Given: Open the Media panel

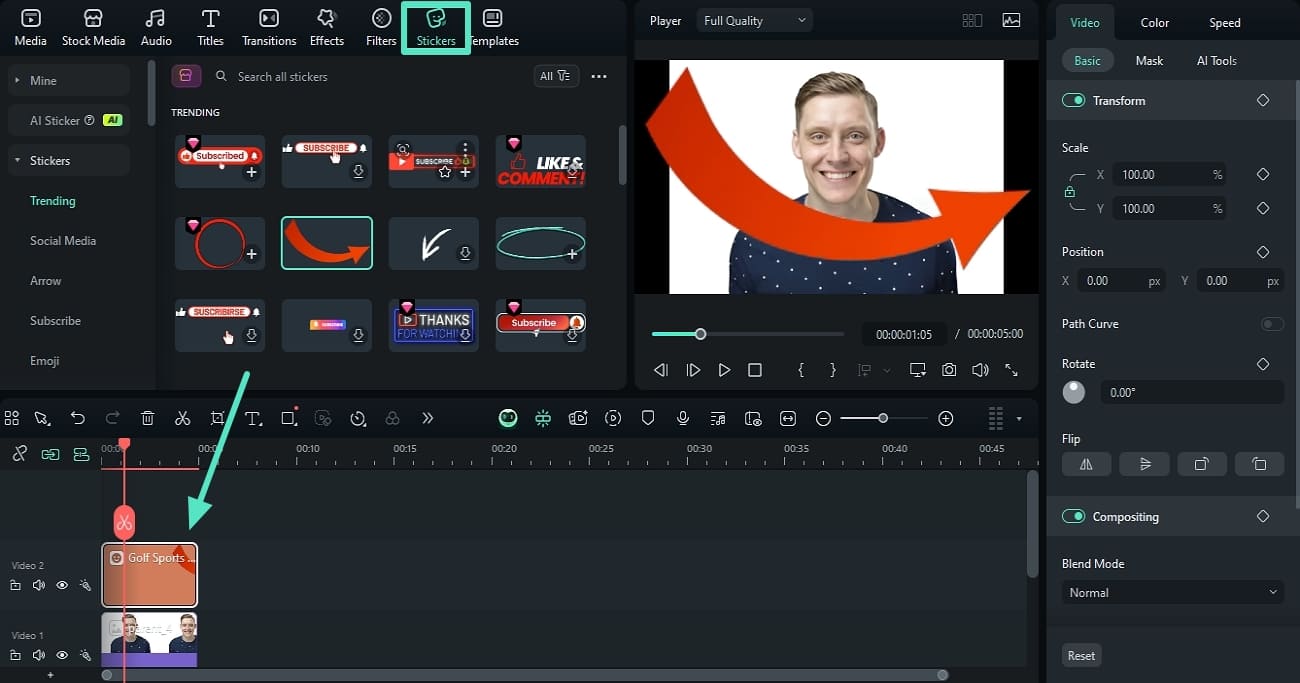Looking at the screenshot, I should (x=31, y=27).
